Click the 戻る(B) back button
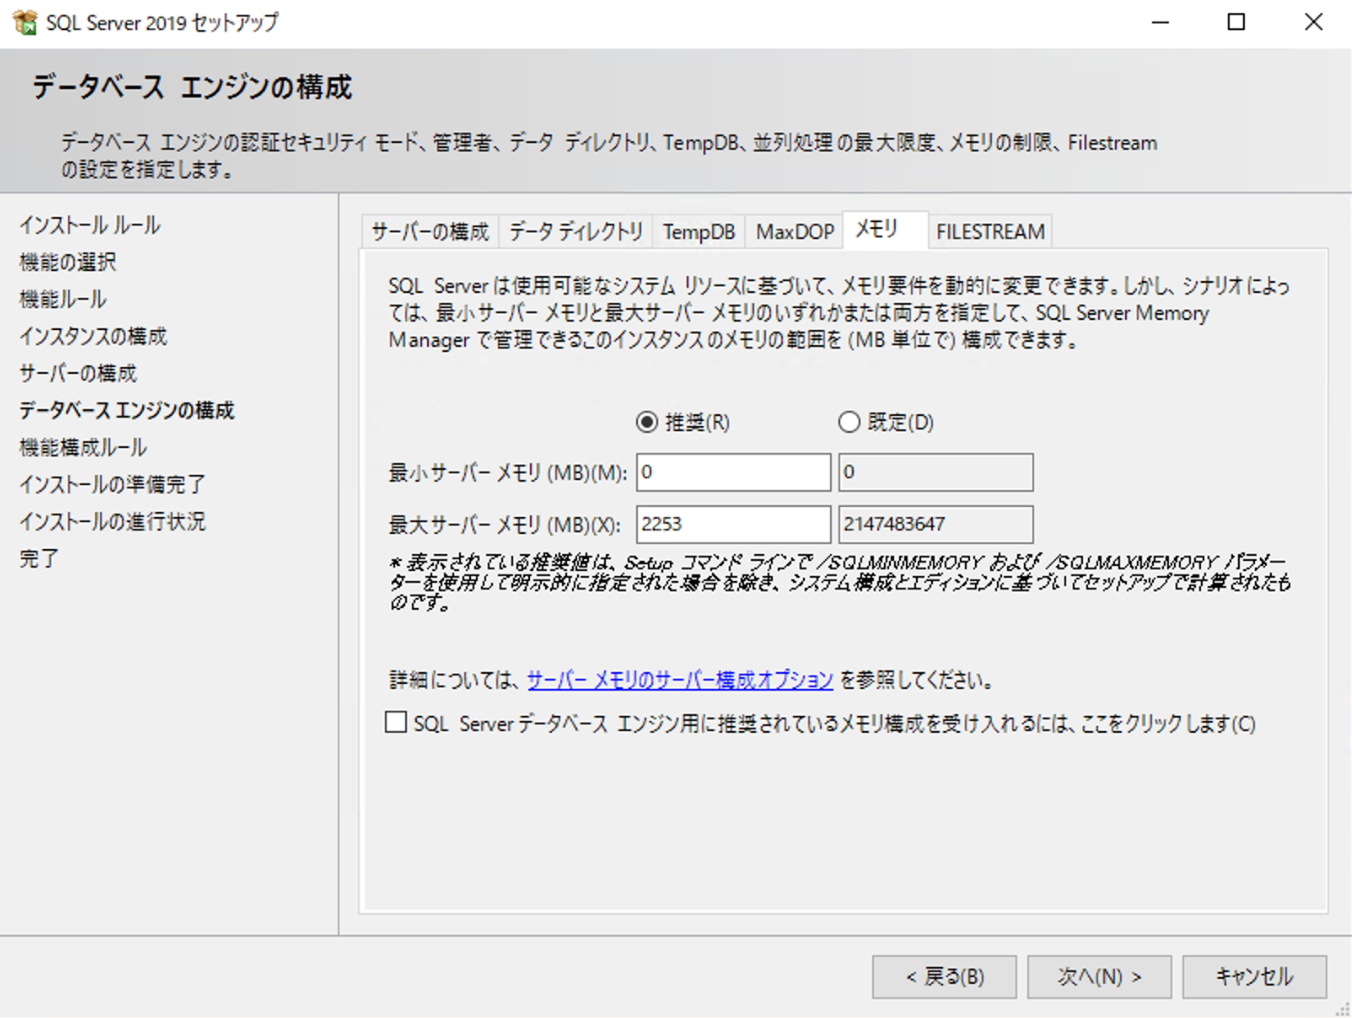 click(x=944, y=976)
